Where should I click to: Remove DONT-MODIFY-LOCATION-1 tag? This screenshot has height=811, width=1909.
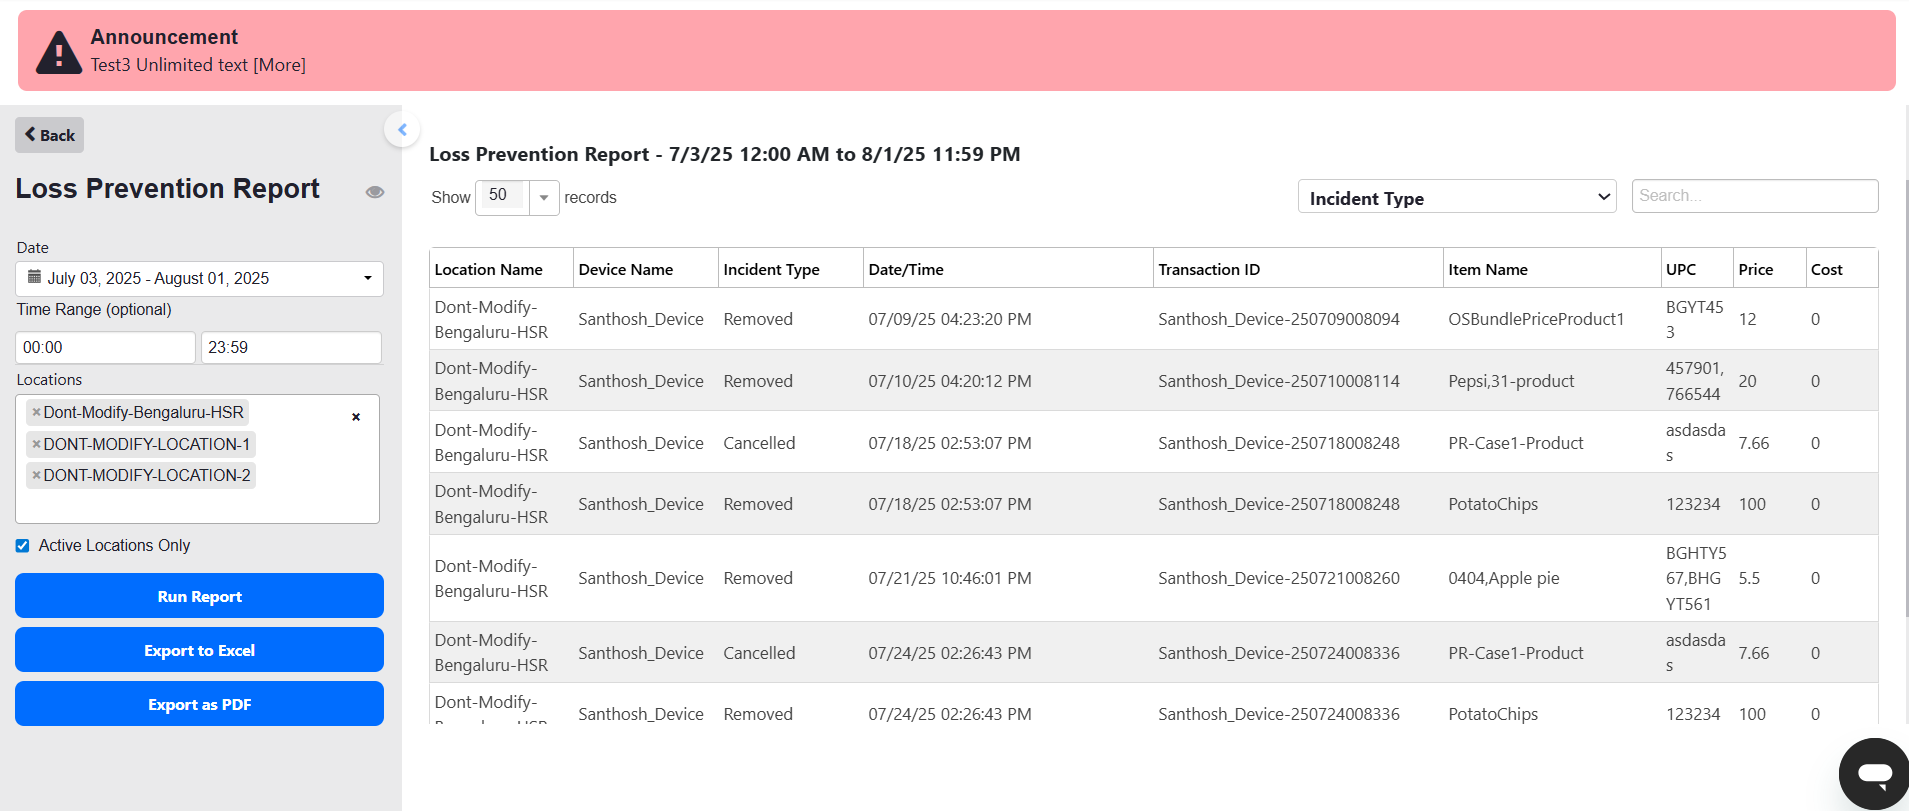[36, 444]
